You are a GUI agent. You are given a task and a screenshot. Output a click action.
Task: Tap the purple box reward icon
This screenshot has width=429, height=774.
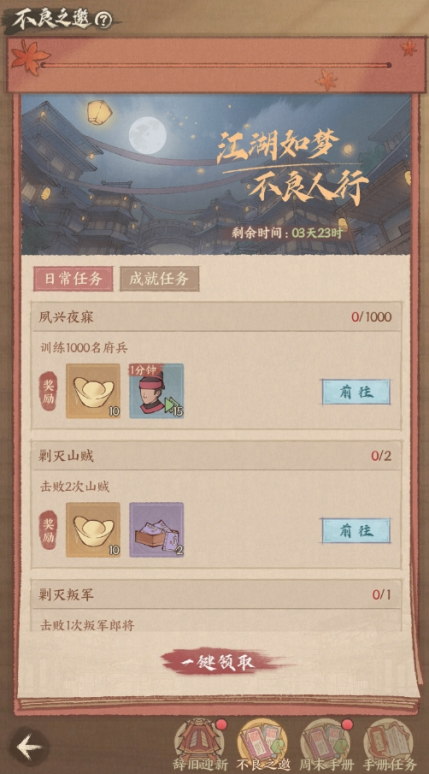click(x=156, y=530)
